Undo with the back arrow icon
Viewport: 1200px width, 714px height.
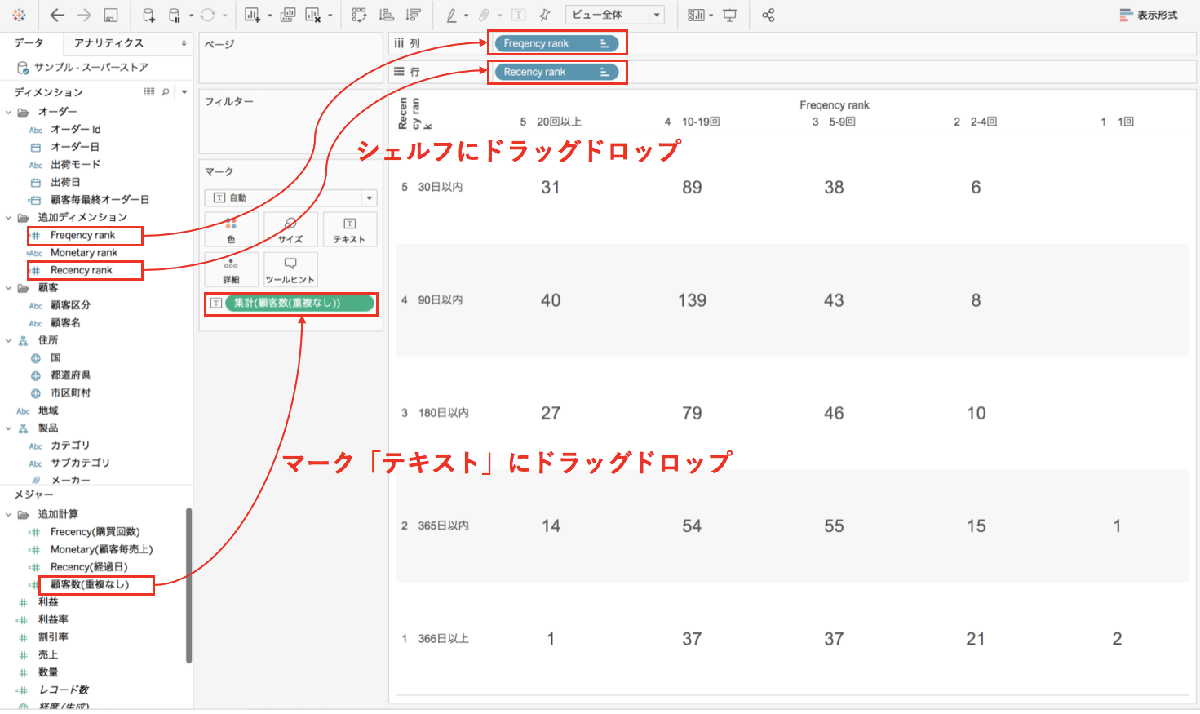tap(56, 15)
